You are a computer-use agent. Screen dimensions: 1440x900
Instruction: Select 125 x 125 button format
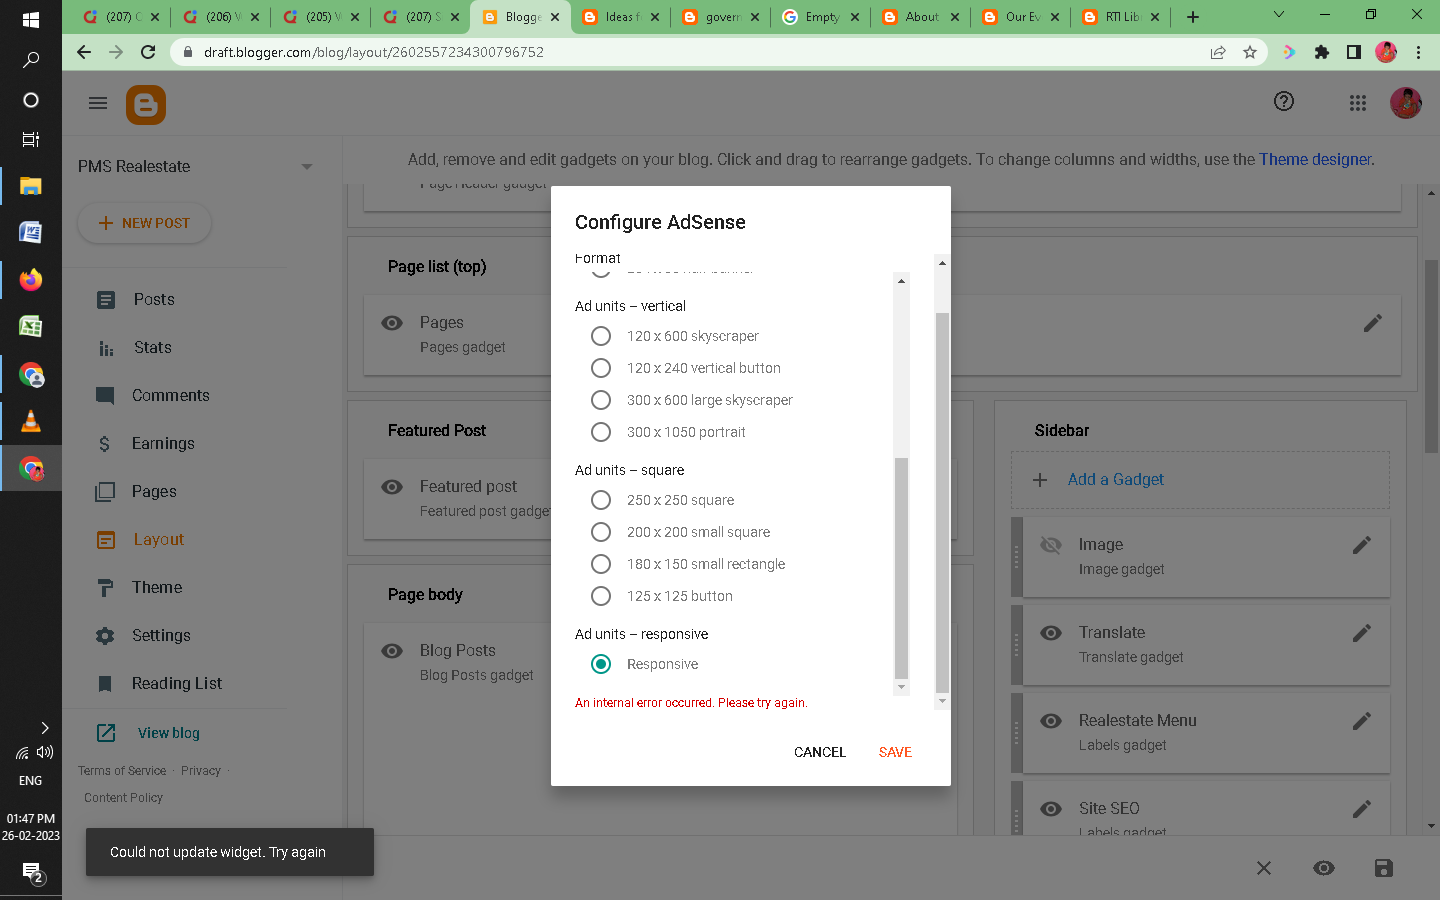(601, 596)
